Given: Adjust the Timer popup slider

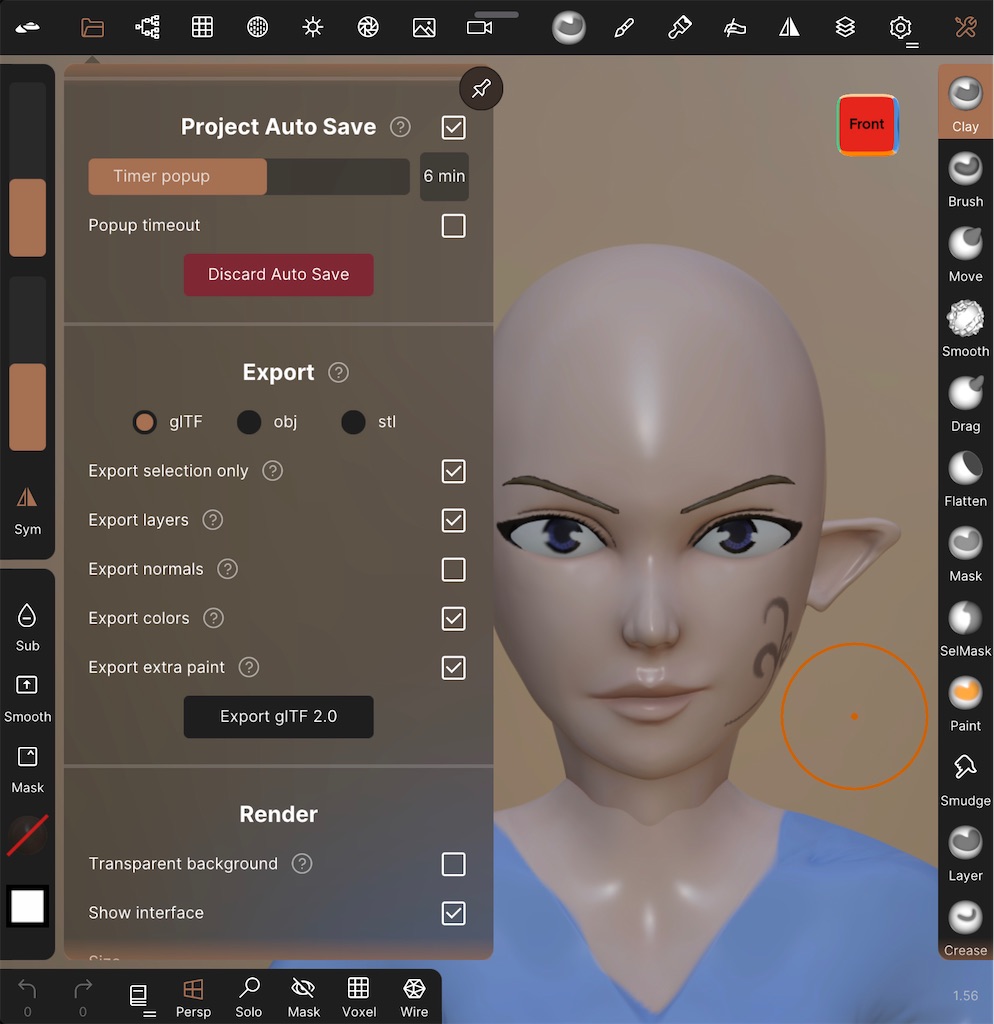Looking at the screenshot, I should pyautogui.click(x=249, y=176).
